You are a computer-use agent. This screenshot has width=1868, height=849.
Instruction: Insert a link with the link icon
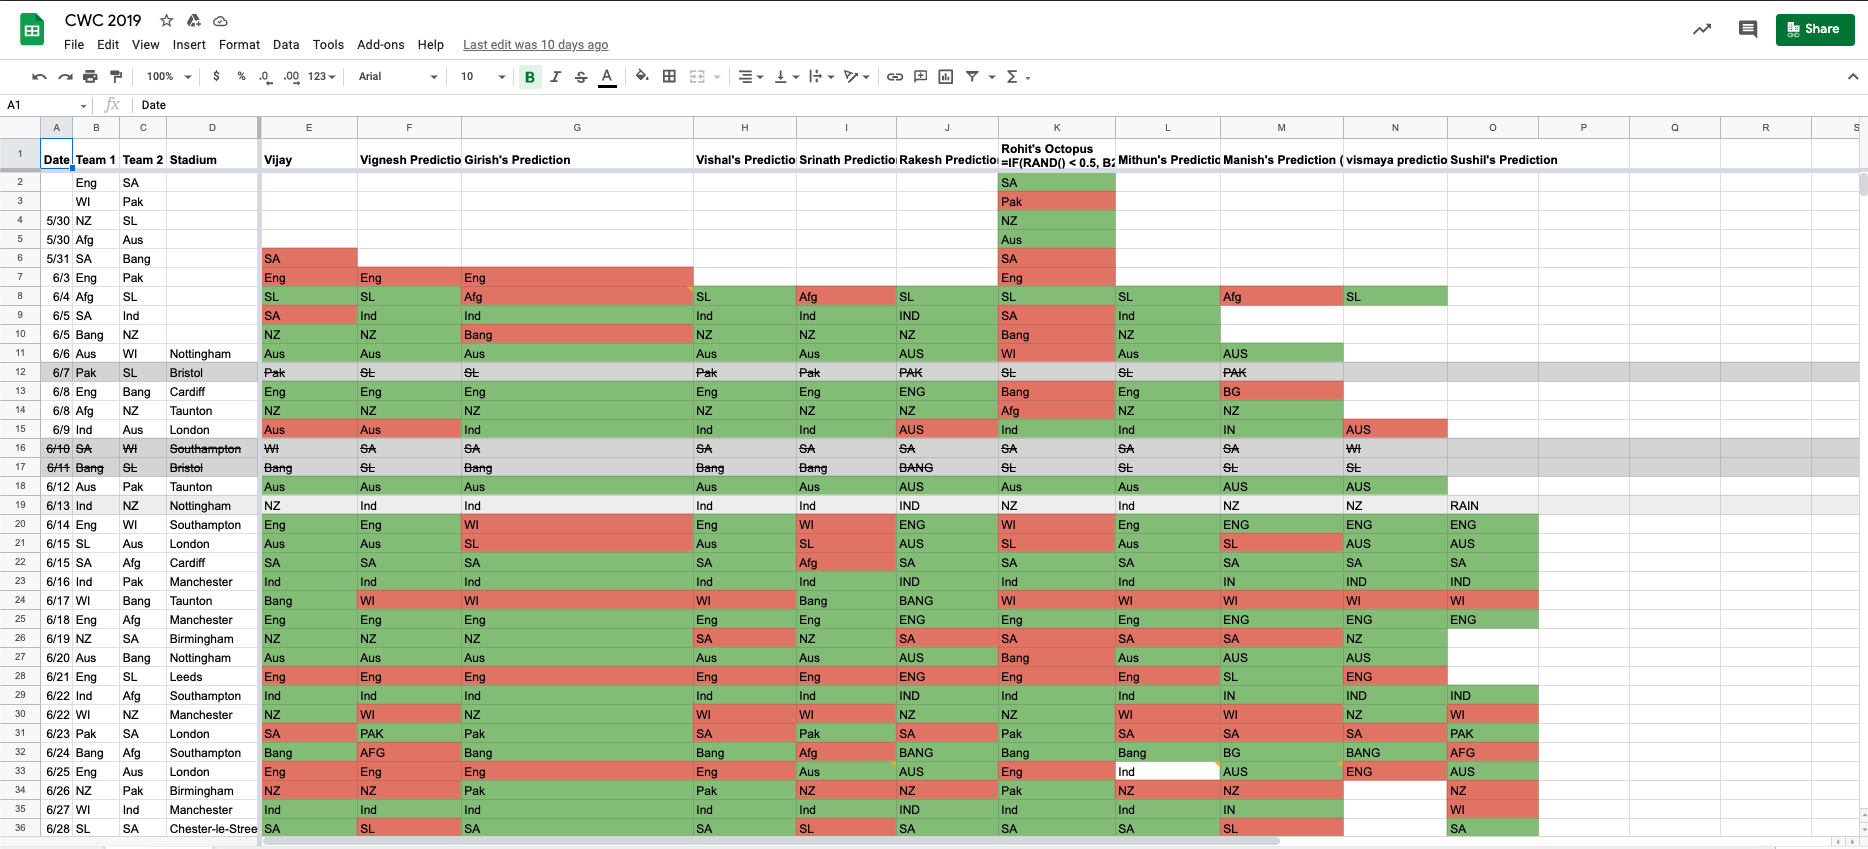pos(895,77)
